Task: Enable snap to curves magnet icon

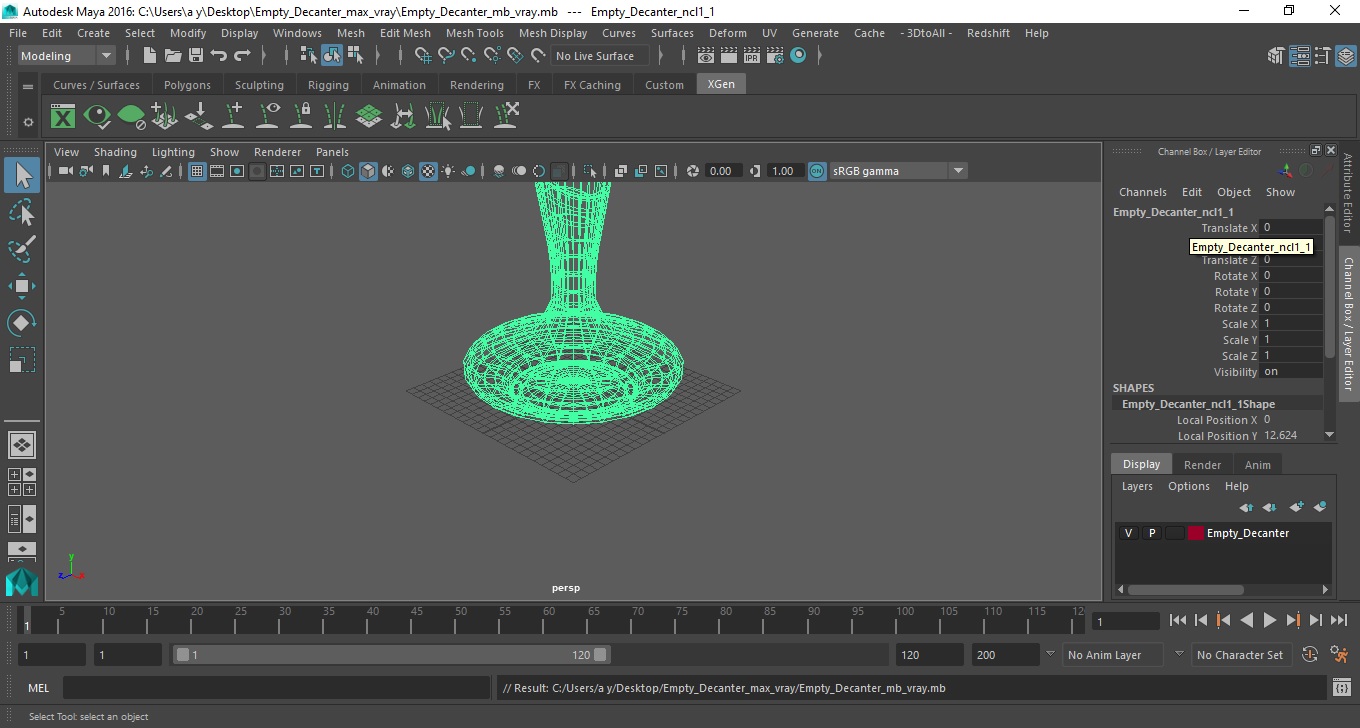Action: [x=446, y=56]
